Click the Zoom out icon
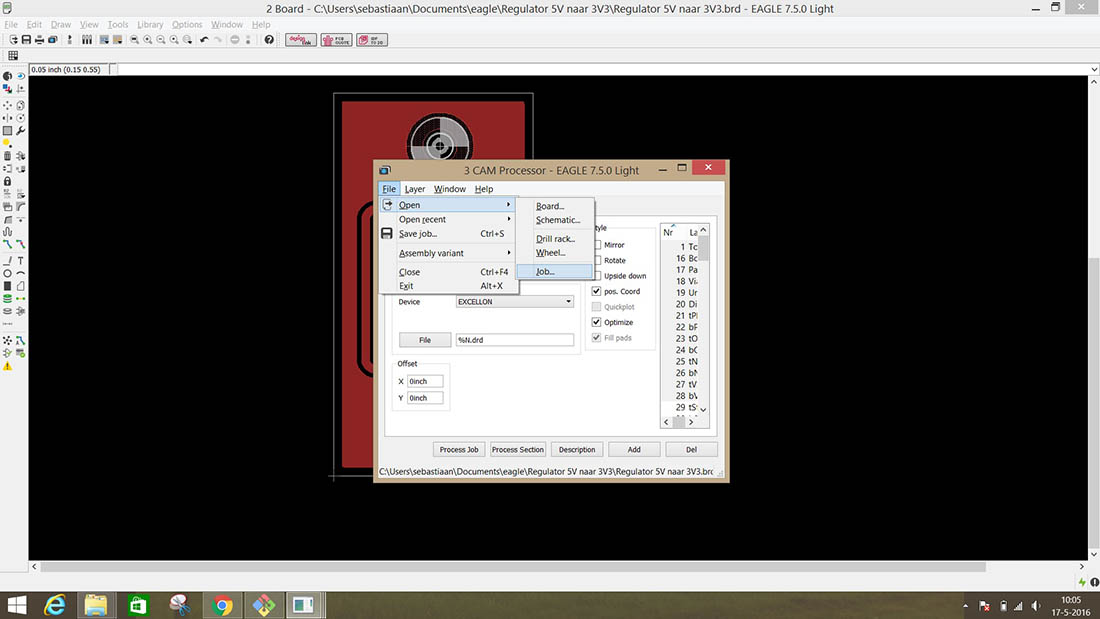 [161, 40]
